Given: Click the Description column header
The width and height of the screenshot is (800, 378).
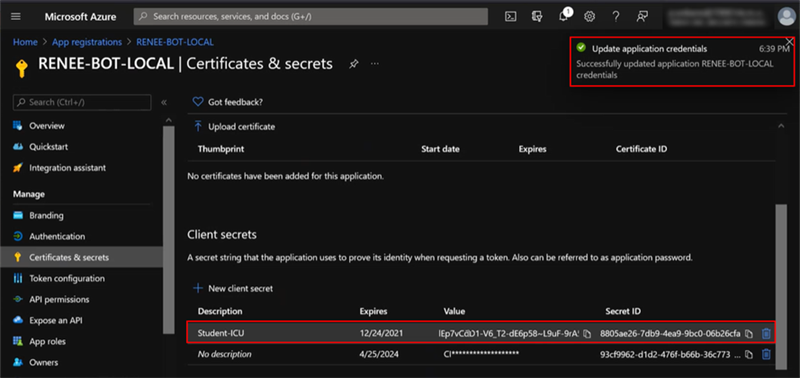Looking at the screenshot, I should (x=220, y=311).
